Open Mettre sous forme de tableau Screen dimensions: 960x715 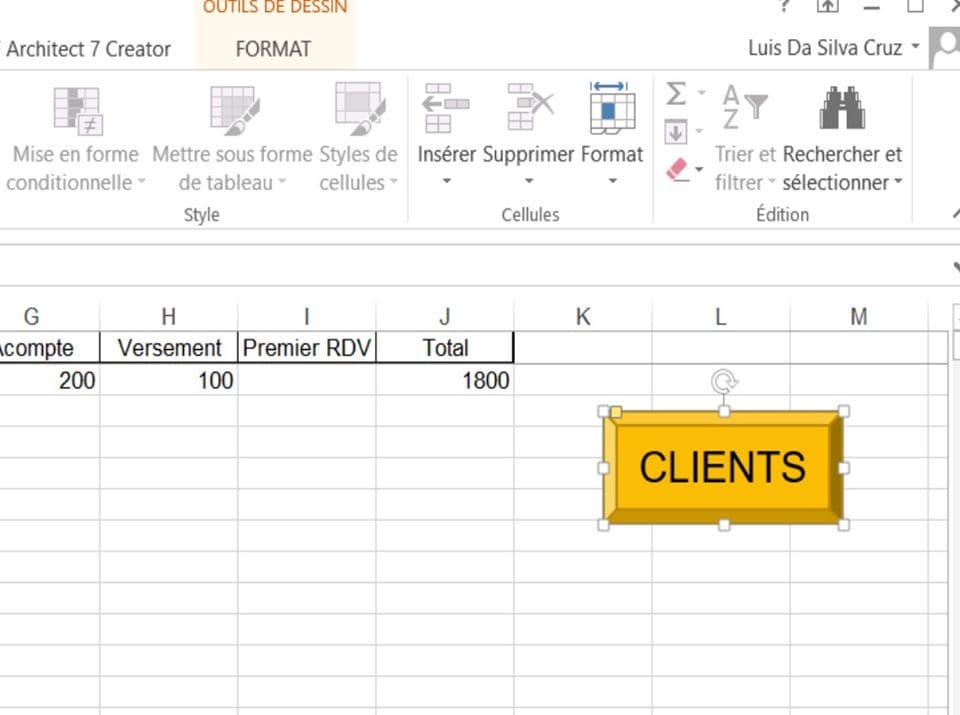(232, 139)
